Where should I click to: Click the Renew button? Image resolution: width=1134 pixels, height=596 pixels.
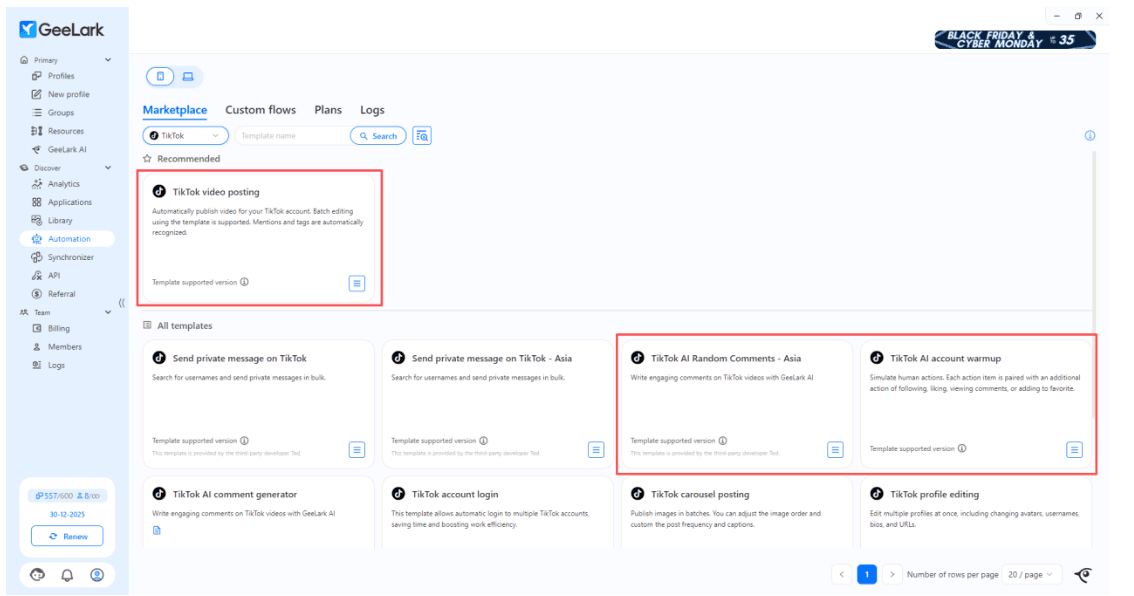coord(67,537)
